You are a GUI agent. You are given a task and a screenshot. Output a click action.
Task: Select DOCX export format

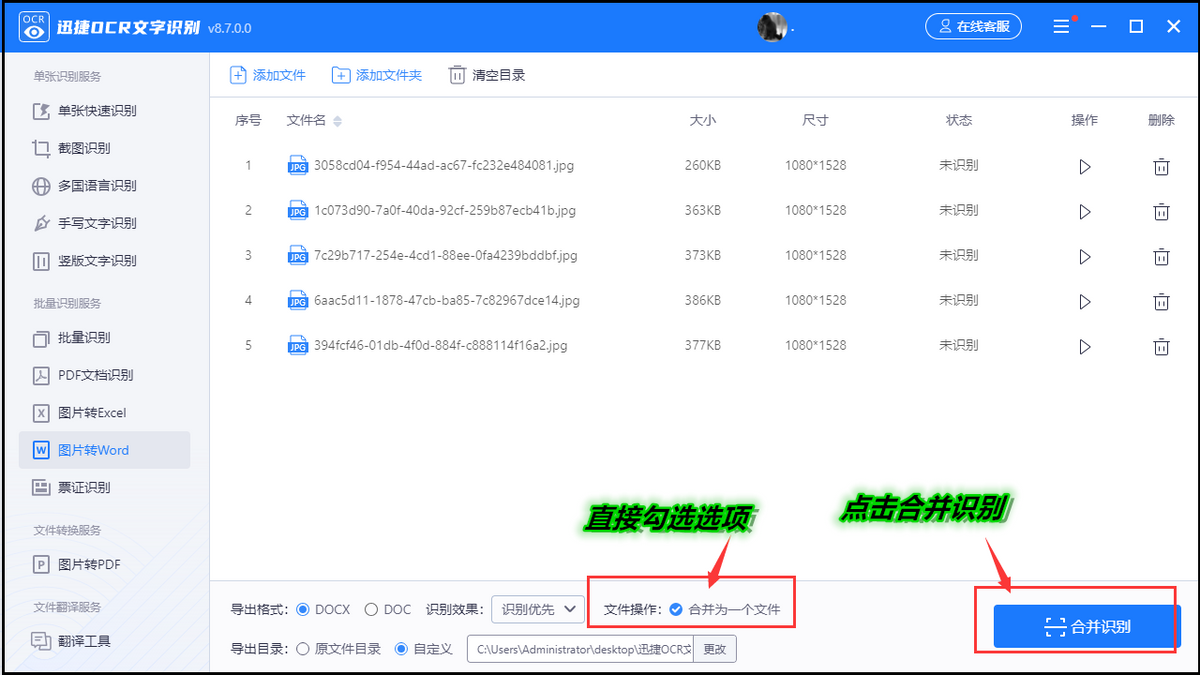[303, 609]
